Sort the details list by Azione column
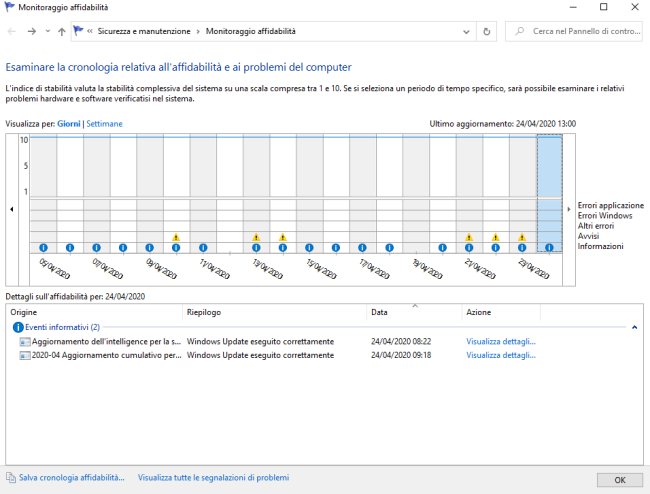Viewport: 650px width, 494px height. 501,312
